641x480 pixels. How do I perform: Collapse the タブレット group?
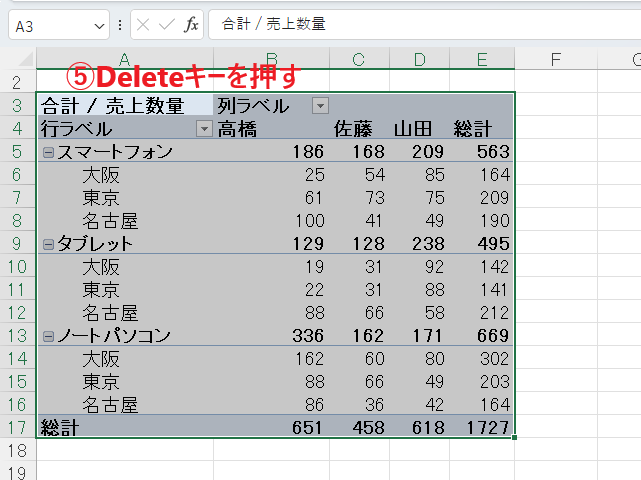pos(48,244)
